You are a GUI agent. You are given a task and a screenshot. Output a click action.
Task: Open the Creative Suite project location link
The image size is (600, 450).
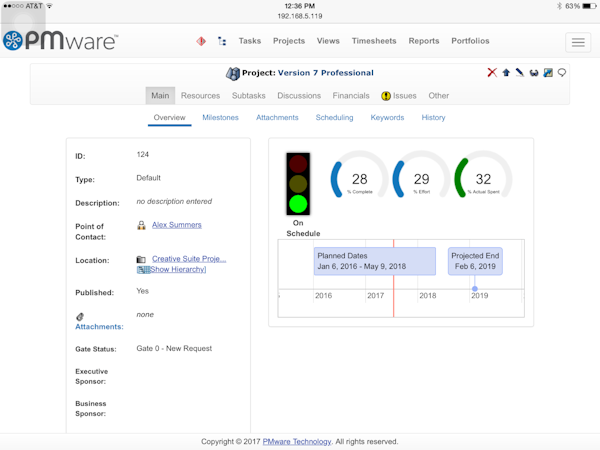189,259
